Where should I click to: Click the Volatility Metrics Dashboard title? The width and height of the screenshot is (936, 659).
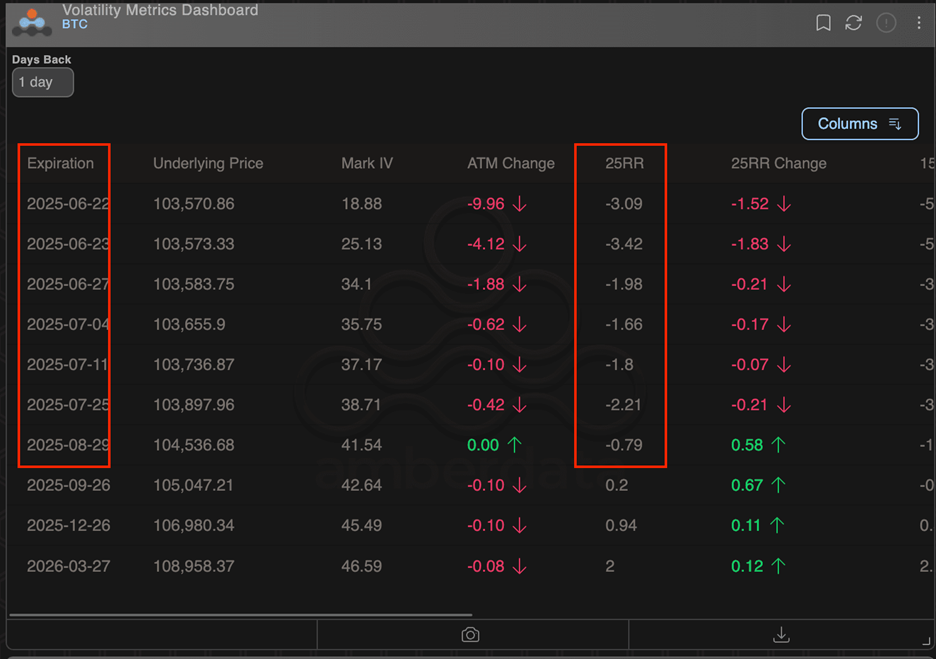(x=160, y=10)
